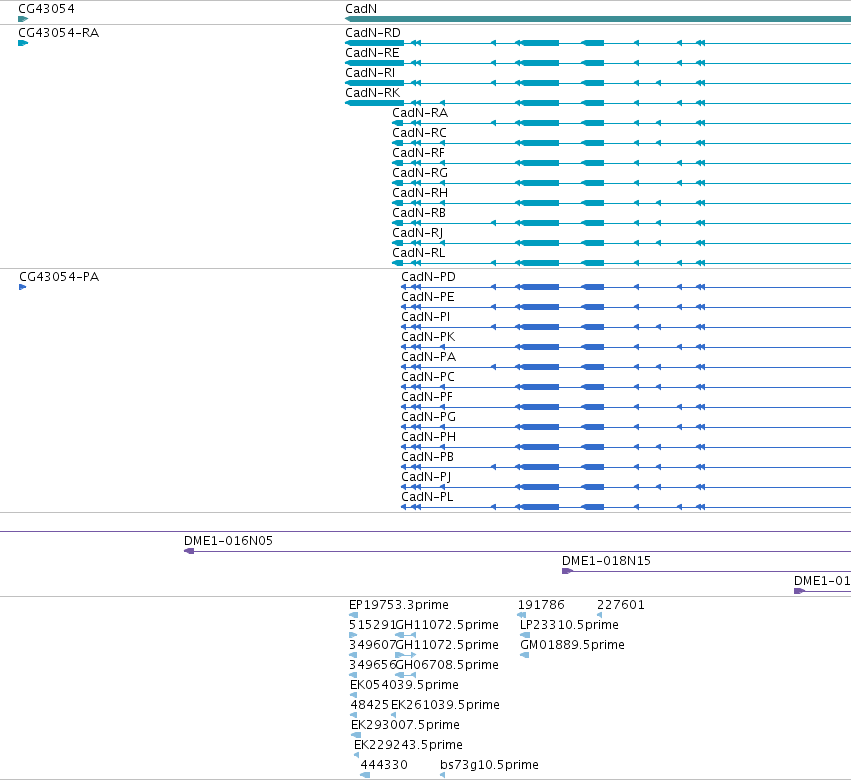Select transcript CadN-RH
The height and width of the screenshot is (780, 851).
pyautogui.click(x=420, y=193)
